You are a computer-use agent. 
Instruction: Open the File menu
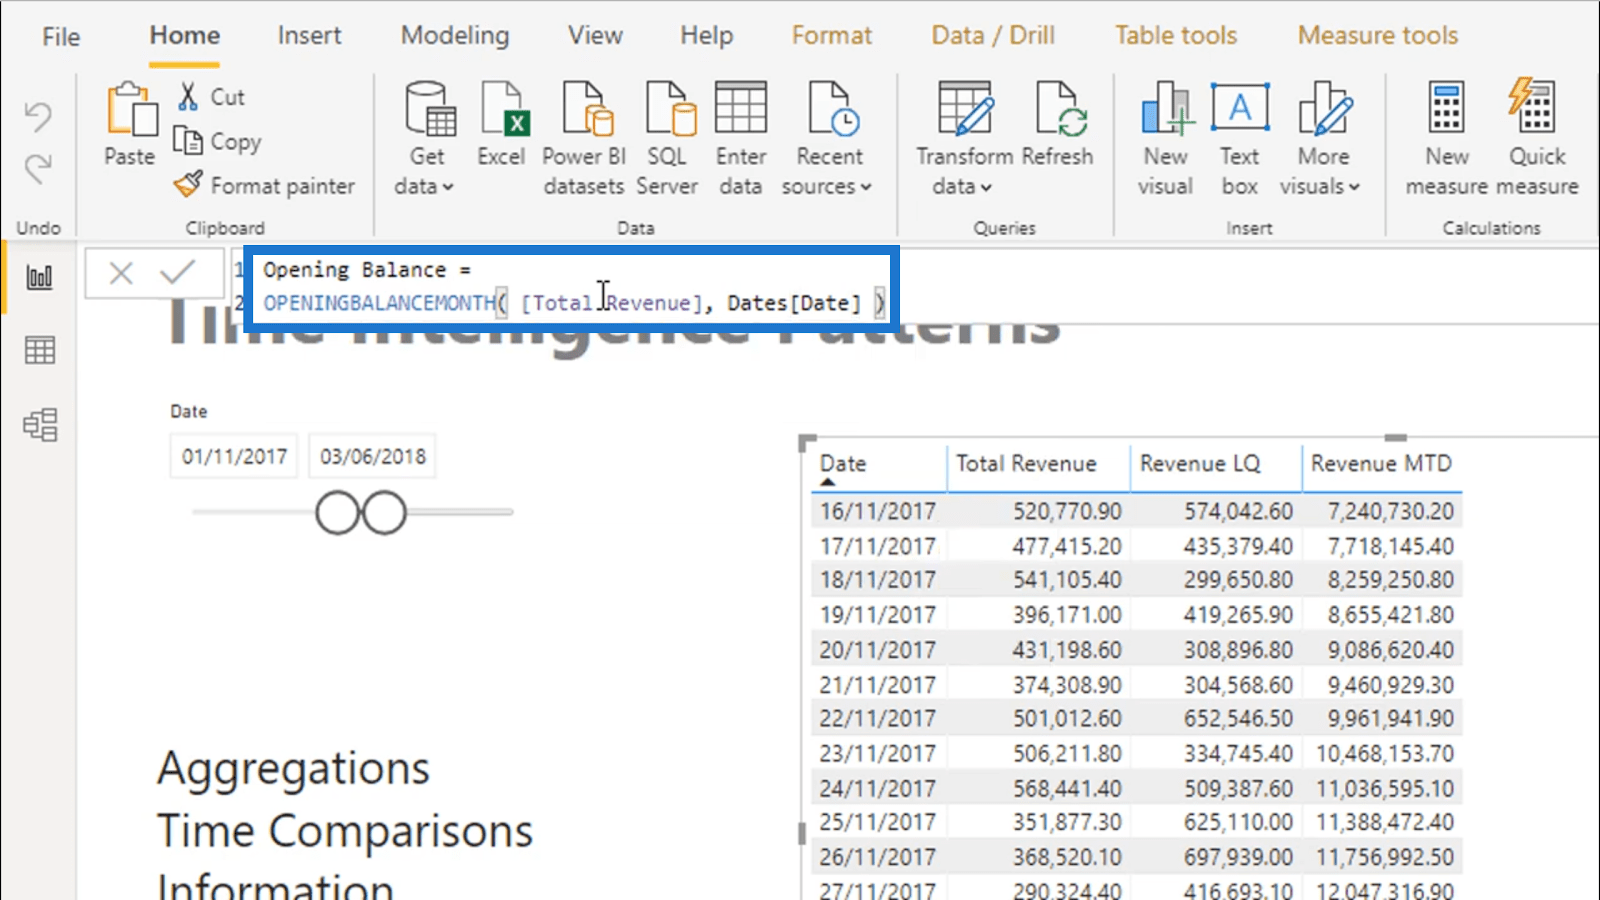[61, 36]
